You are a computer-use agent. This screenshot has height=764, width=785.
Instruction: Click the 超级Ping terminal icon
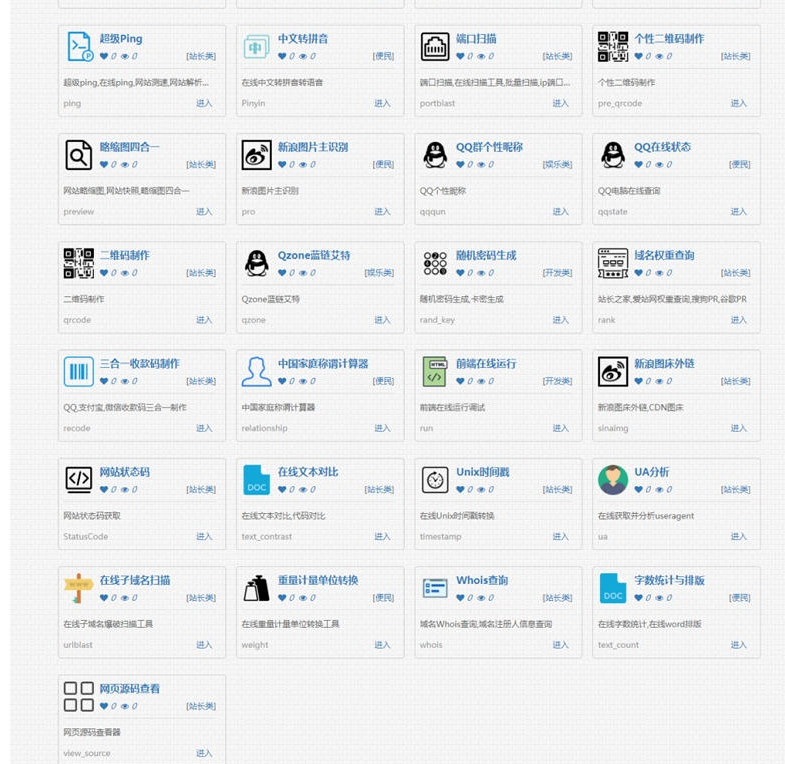(x=79, y=47)
